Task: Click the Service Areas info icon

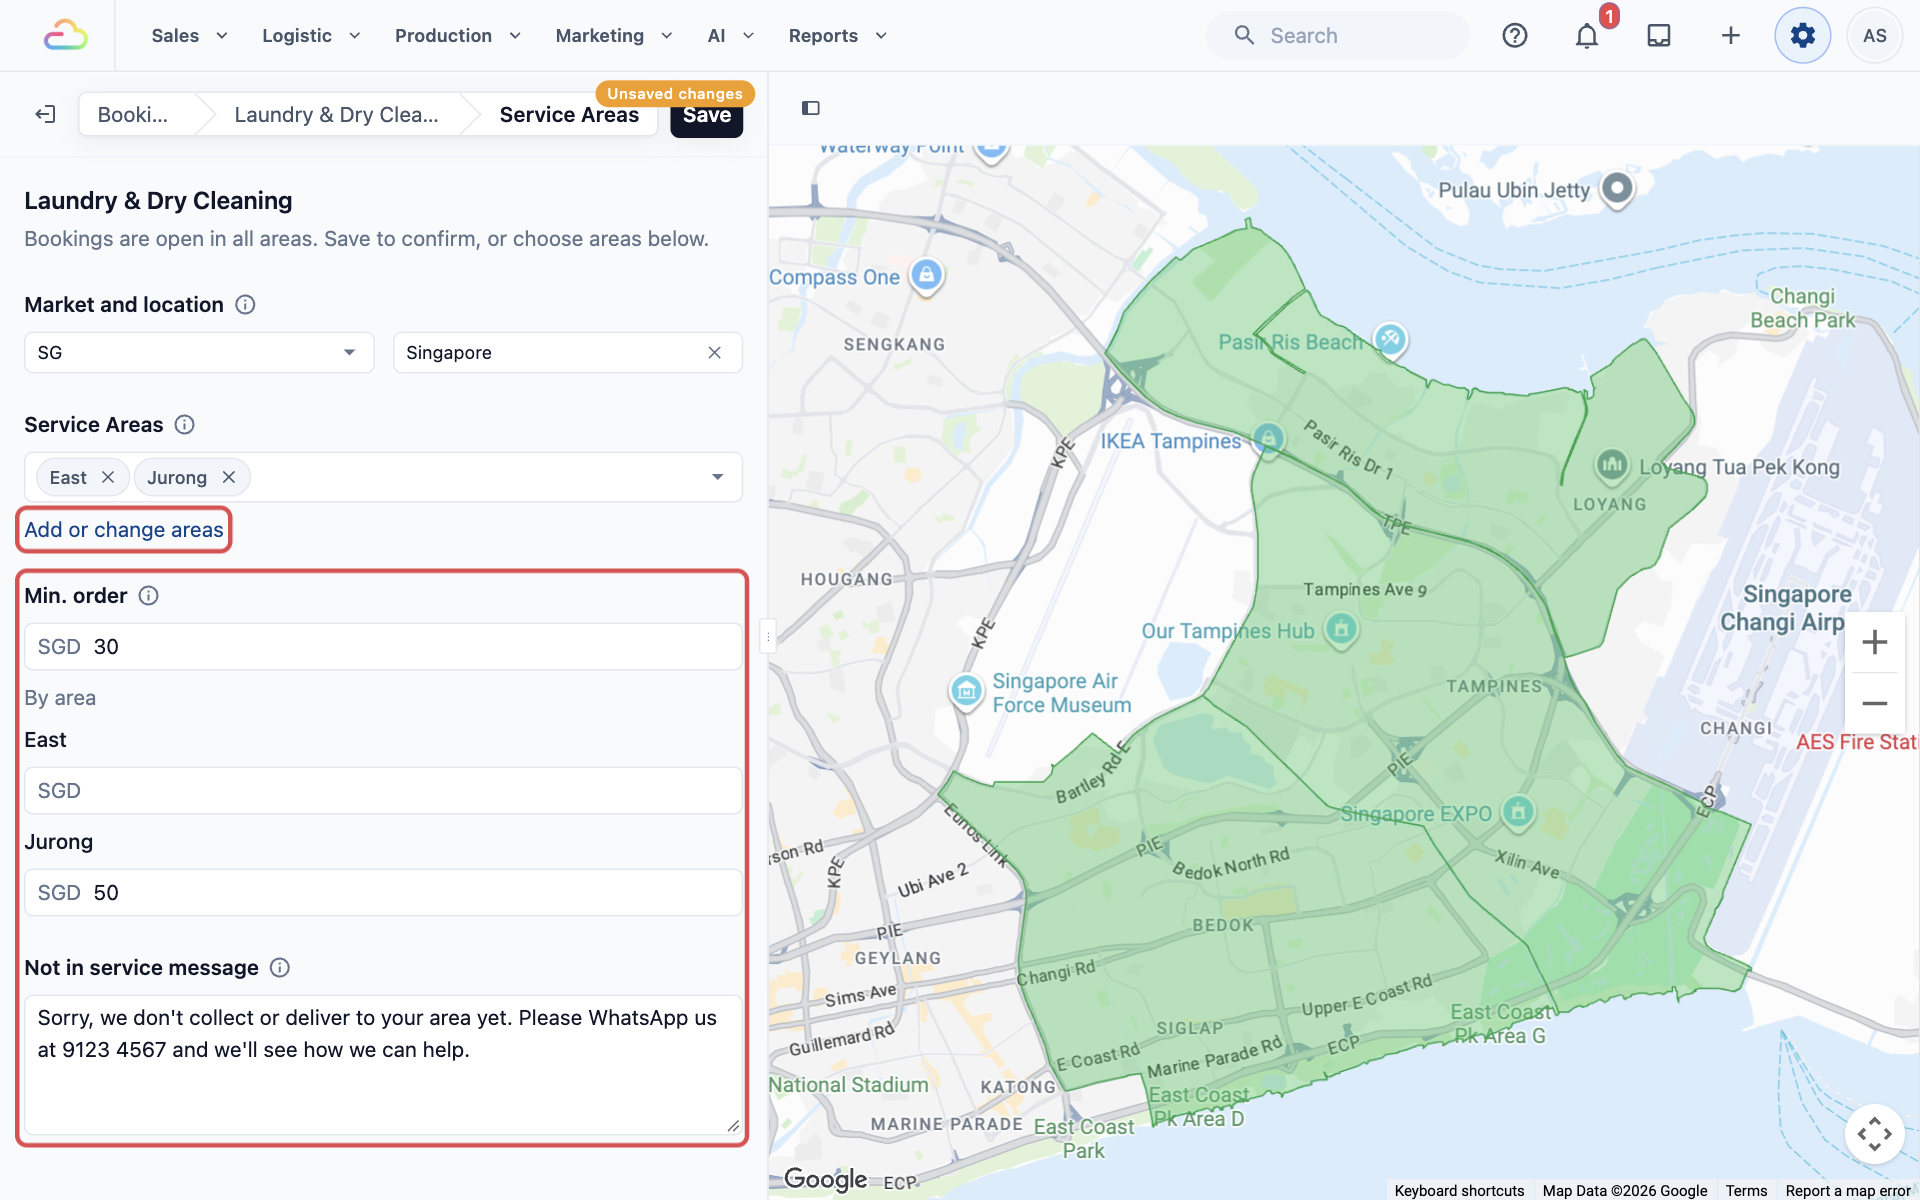Action: pyautogui.click(x=185, y=425)
